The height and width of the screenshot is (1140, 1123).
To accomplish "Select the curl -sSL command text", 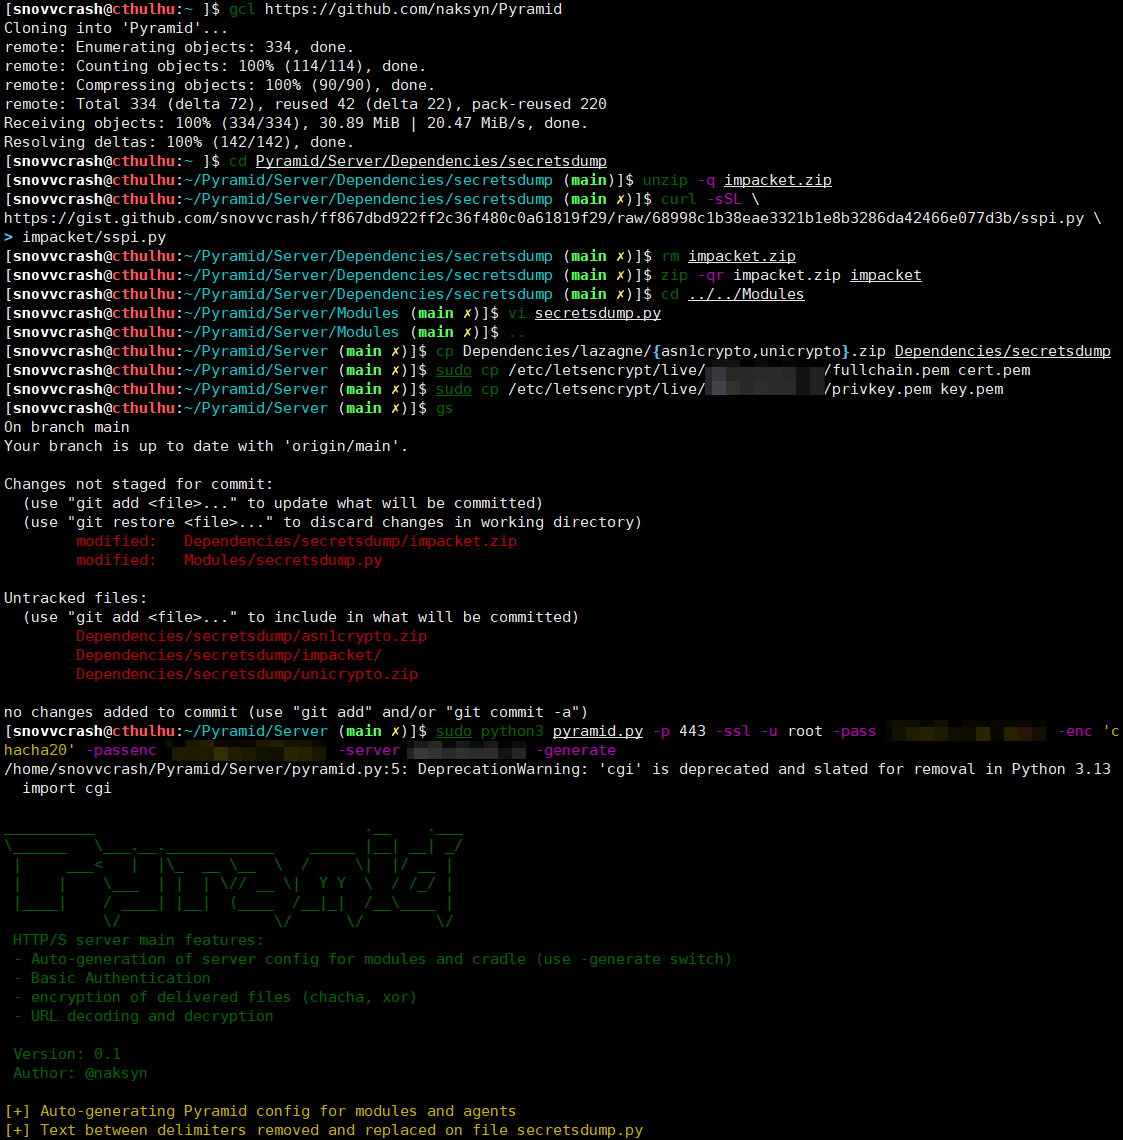I will pos(700,198).
